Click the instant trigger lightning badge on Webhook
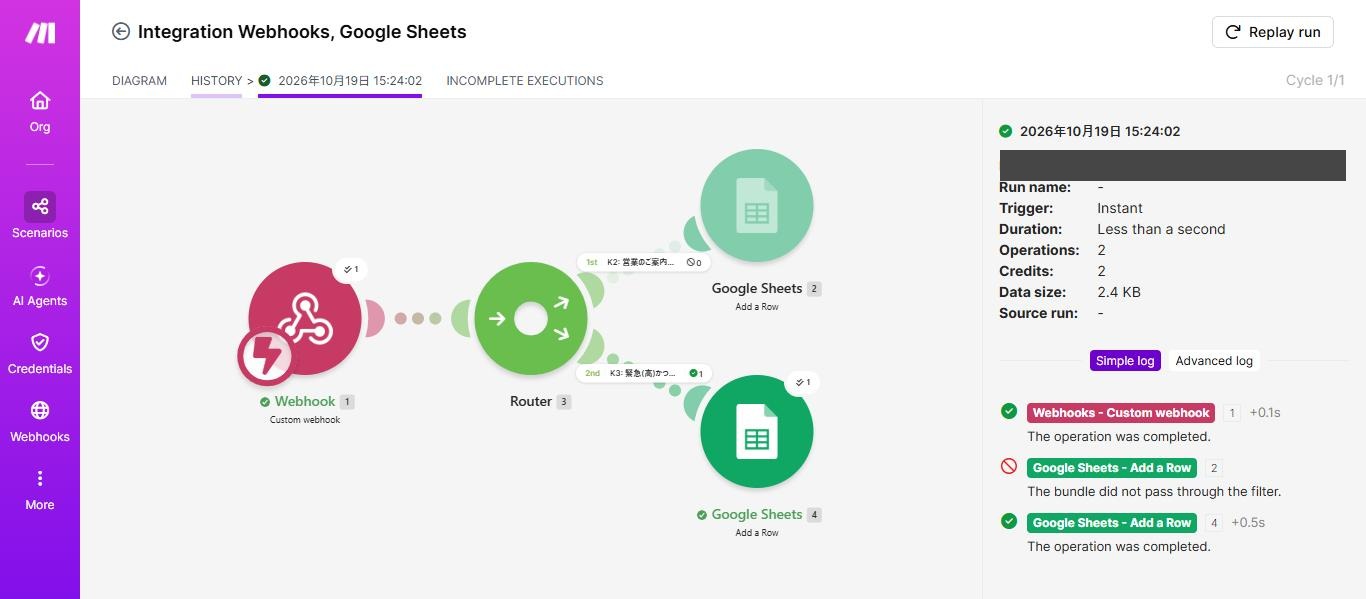Viewport: 1366px width, 599px height. 266,357
